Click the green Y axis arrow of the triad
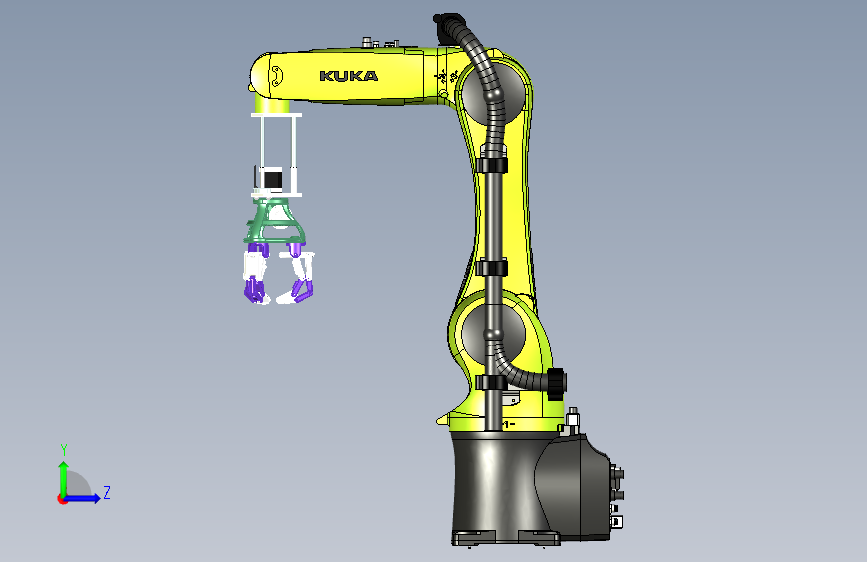Image resolution: width=867 pixels, height=562 pixels. point(64,478)
